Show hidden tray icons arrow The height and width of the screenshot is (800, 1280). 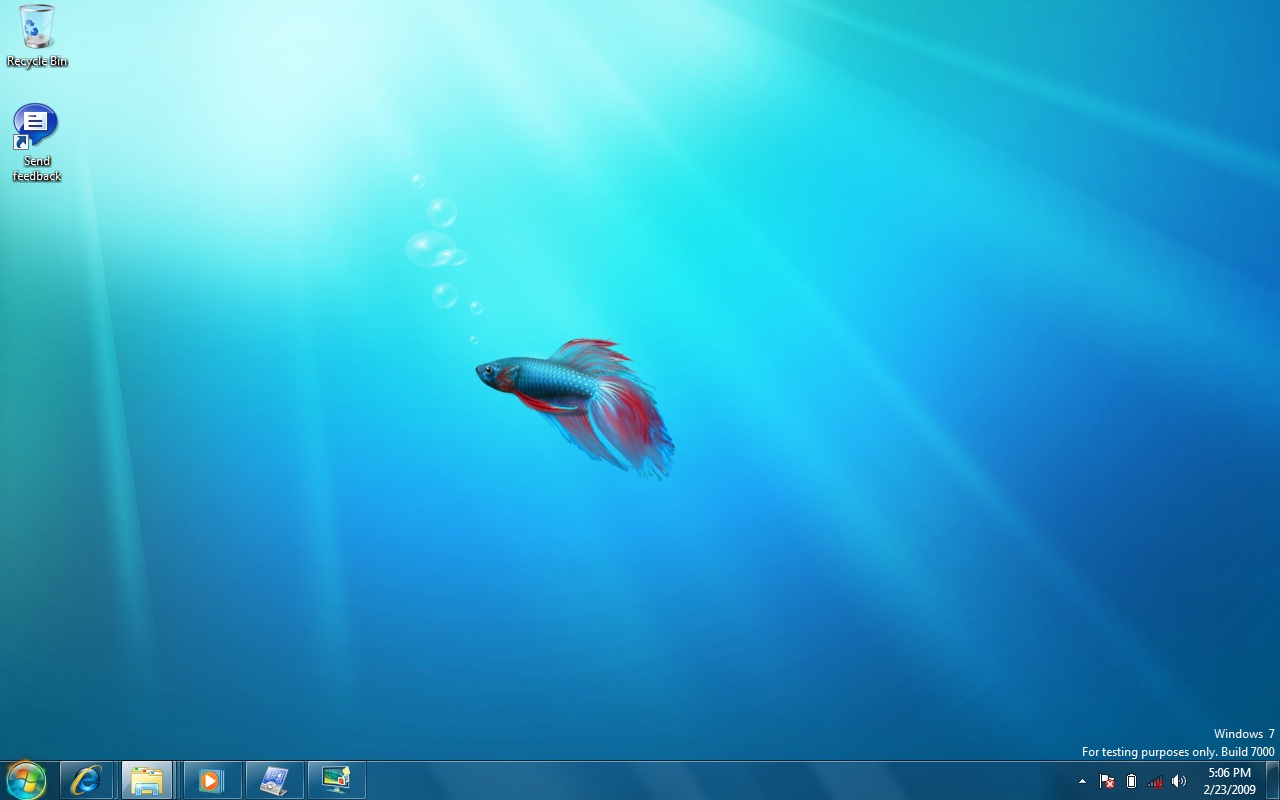pos(1082,781)
